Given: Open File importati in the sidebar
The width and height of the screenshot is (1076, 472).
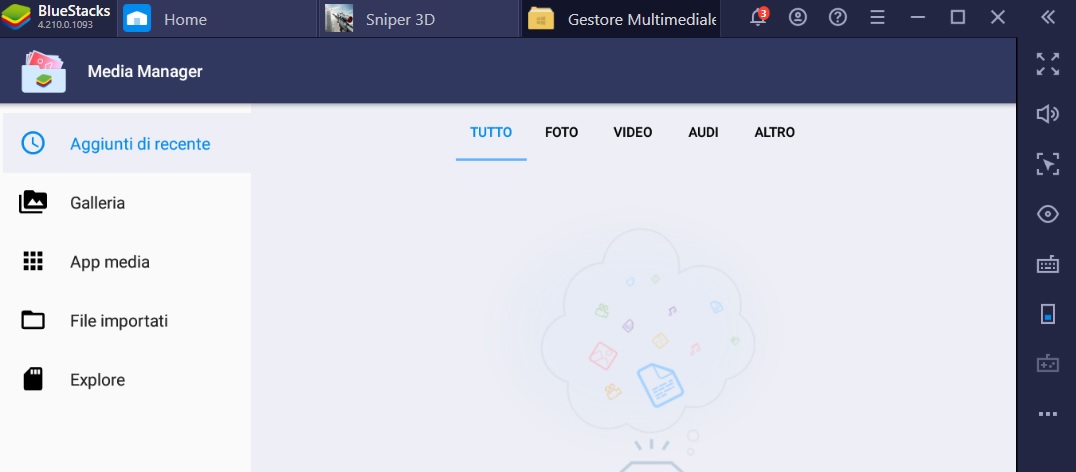Looking at the screenshot, I should coord(118,321).
